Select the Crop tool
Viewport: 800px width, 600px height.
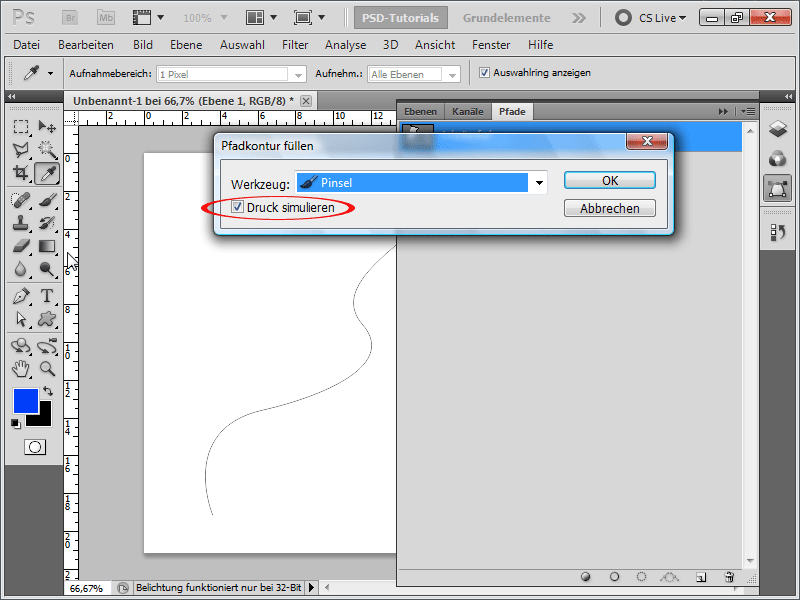[x=21, y=173]
